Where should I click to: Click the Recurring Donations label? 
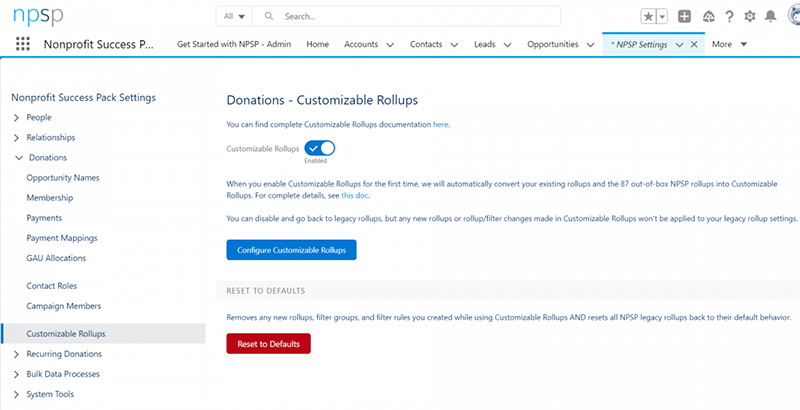(x=64, y=354)
